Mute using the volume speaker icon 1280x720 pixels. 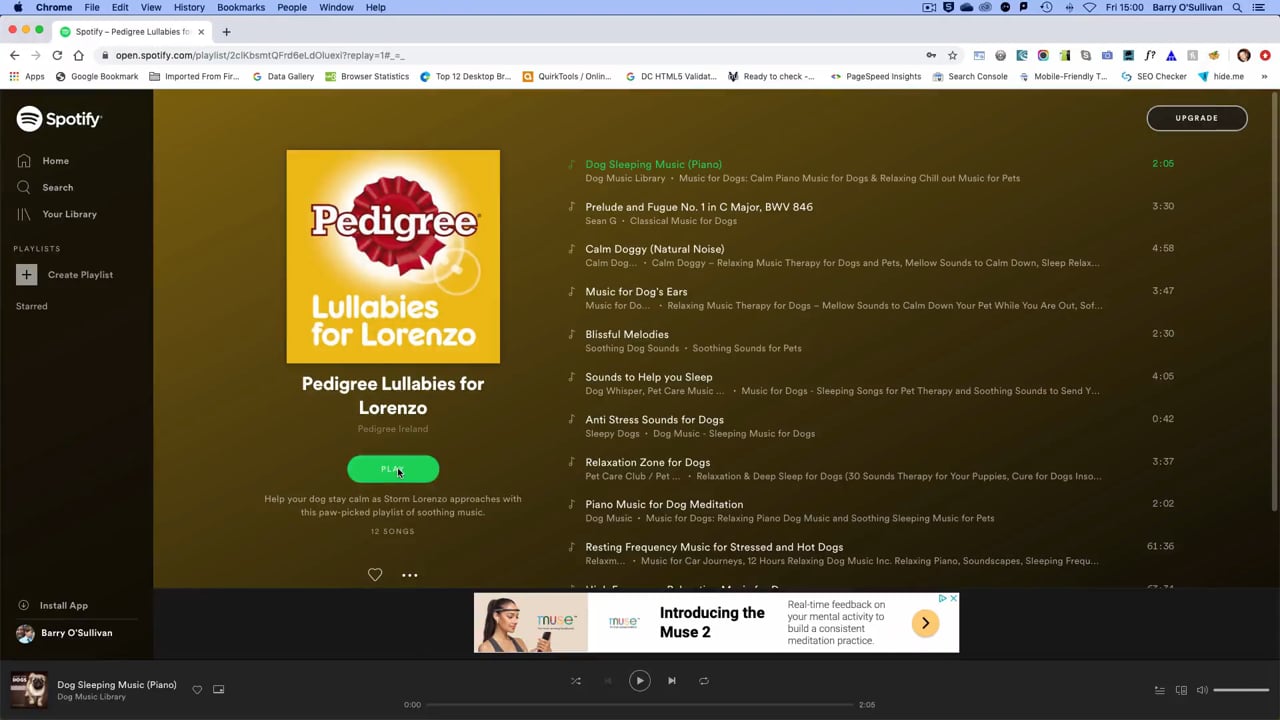(x=1202, y=690)
